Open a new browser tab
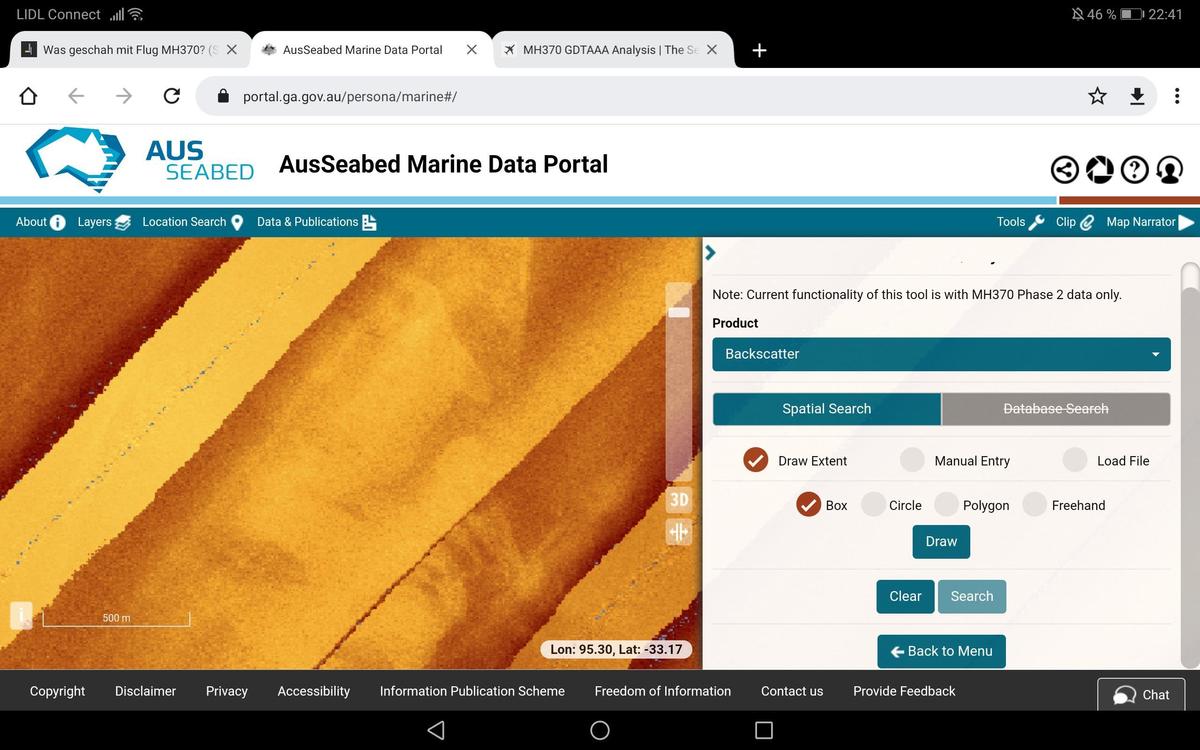 (x=760, y=50)
